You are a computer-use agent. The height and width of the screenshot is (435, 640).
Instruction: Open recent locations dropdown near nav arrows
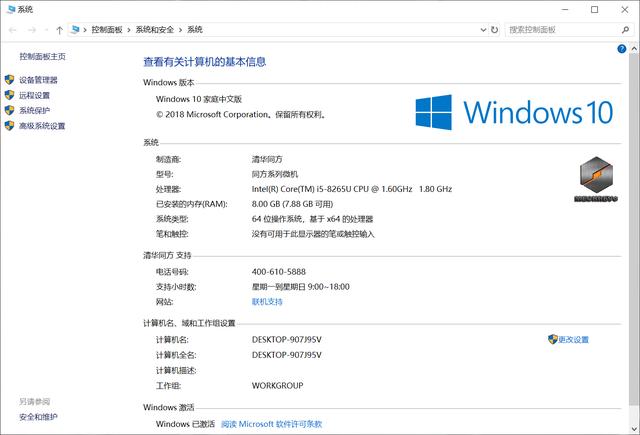46,30
